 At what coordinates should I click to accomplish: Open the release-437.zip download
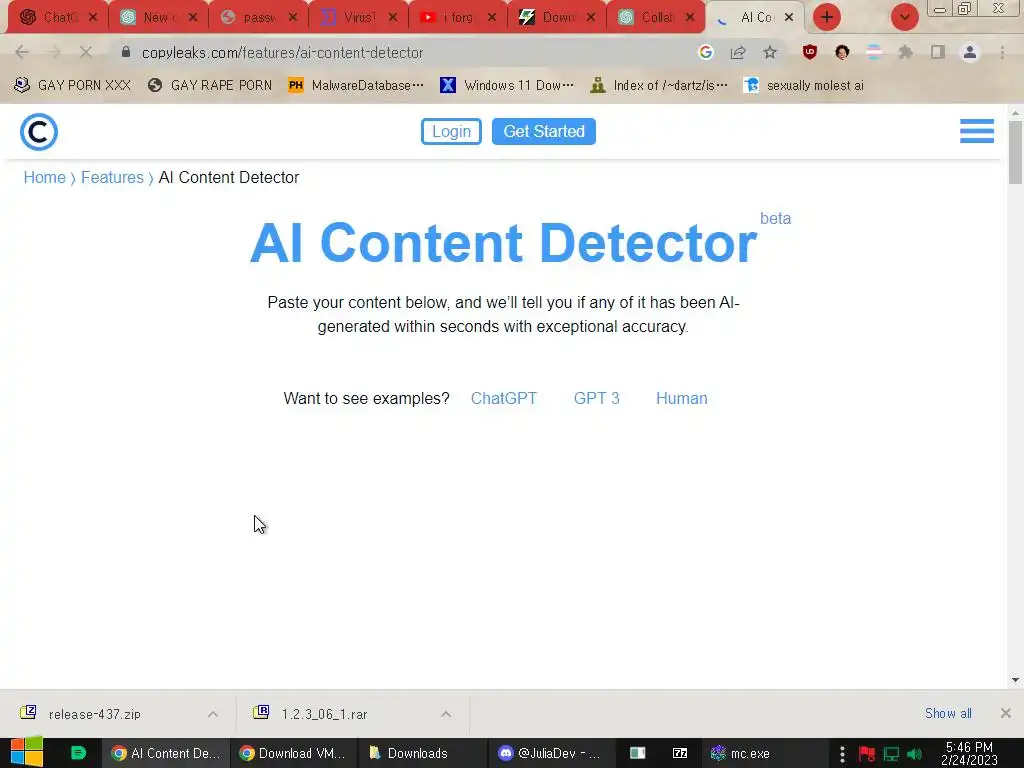[95, 714]
